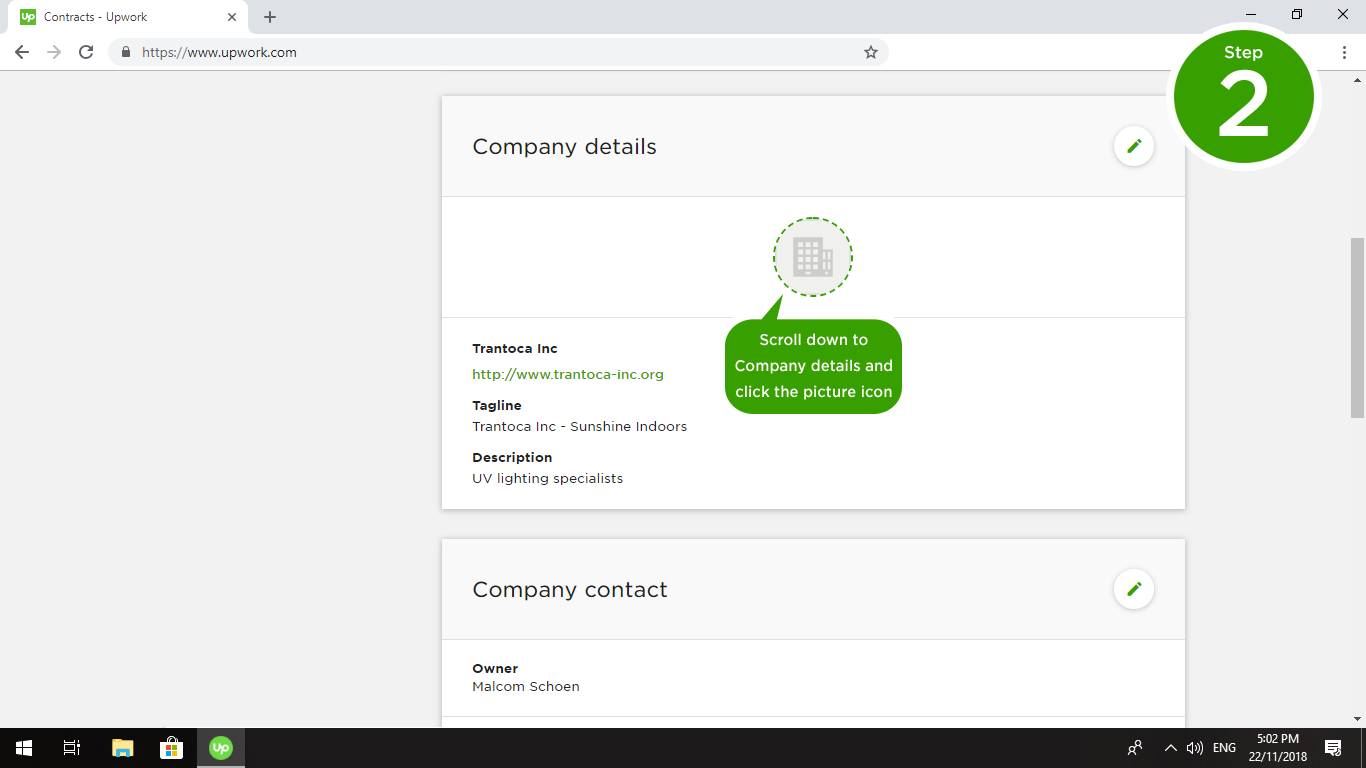Open Microsoft Store from taskbar
Image resolution: width=1366 pixels, height=768 pixels.
(171, 747)
